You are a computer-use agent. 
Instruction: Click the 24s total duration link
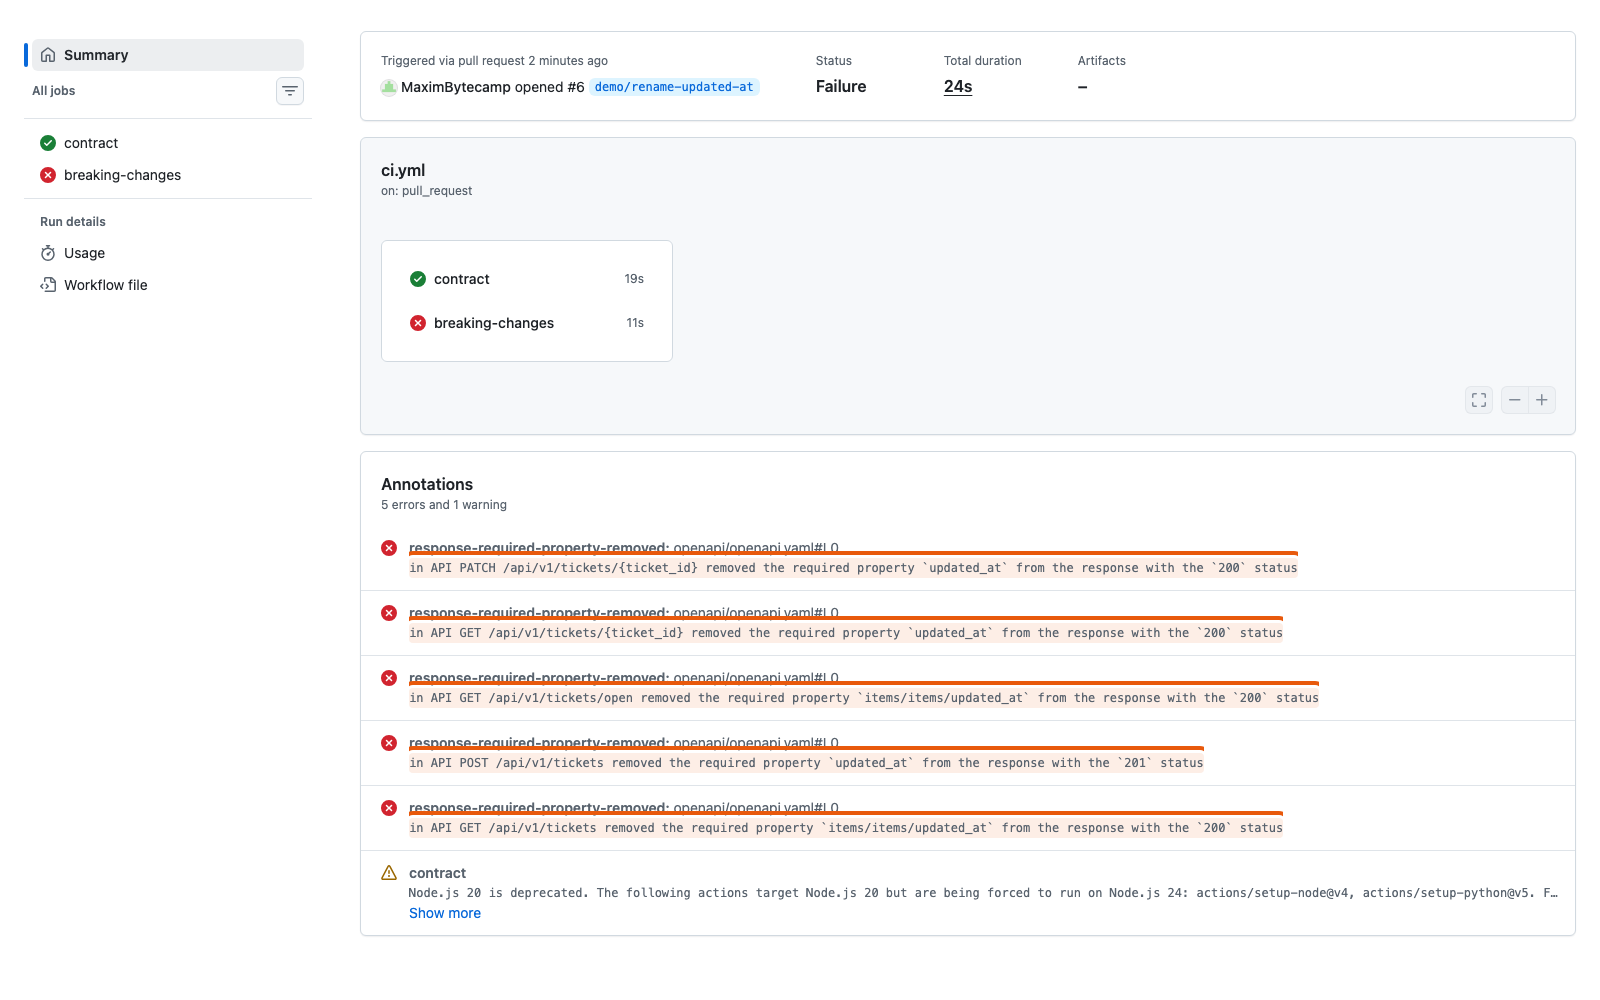(958, 86)
